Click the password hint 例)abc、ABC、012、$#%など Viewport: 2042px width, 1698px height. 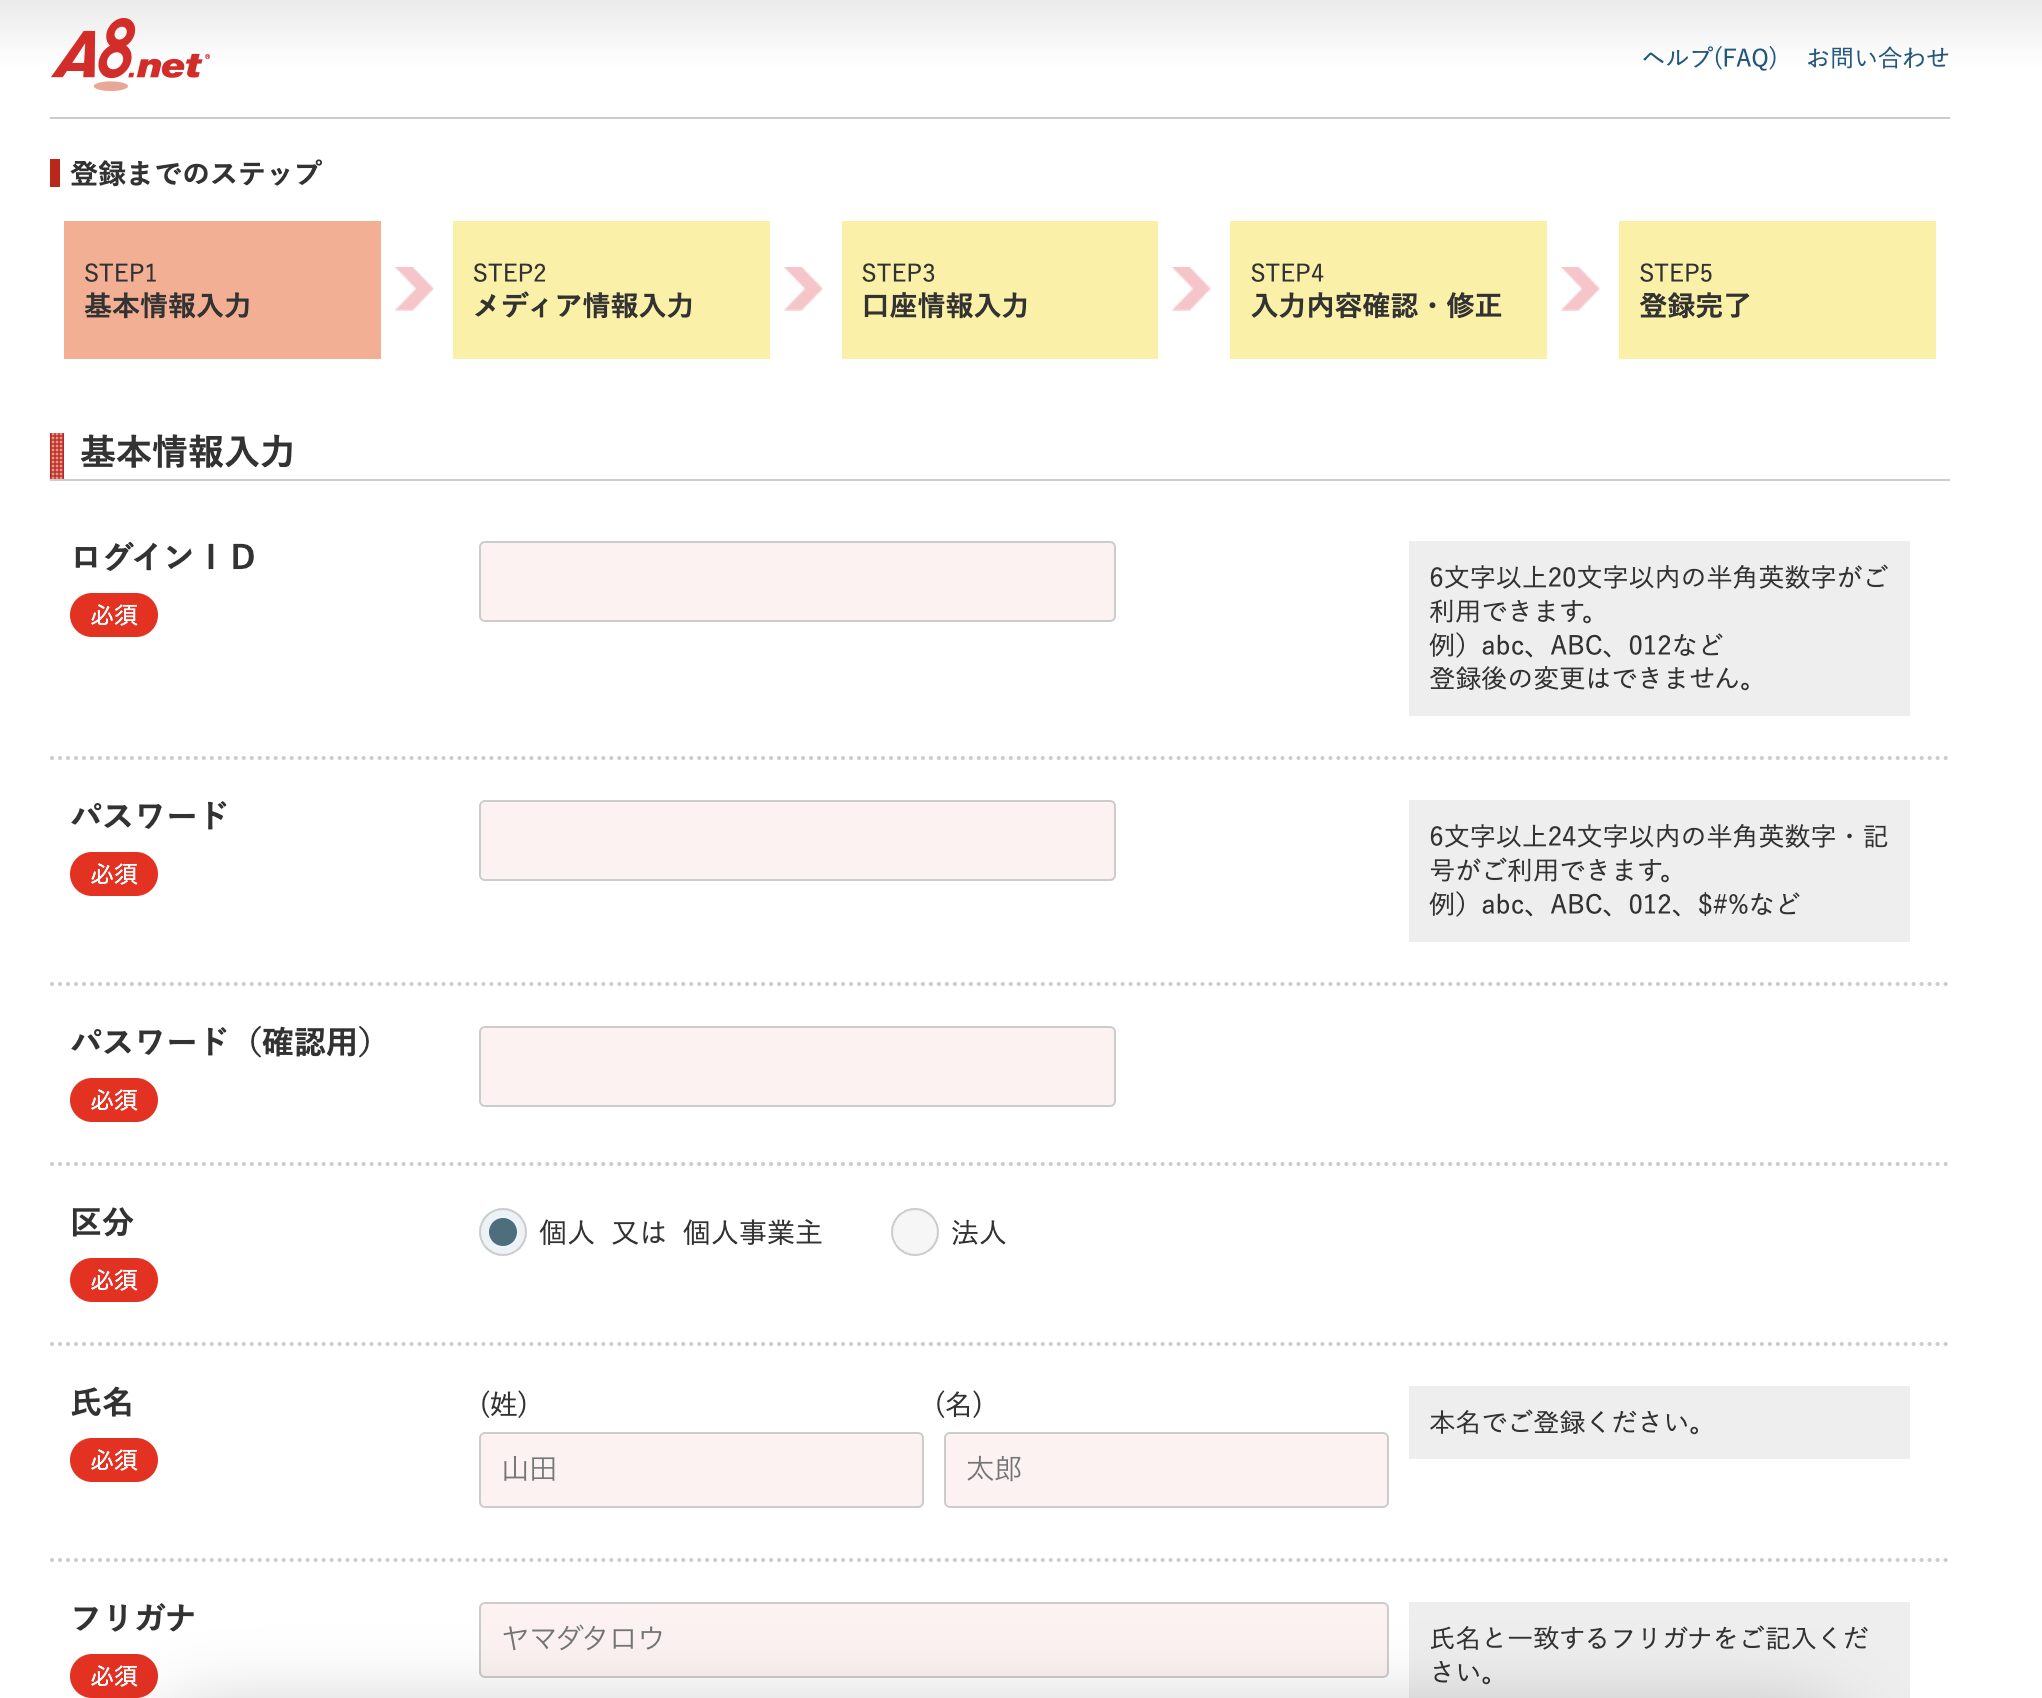[1614, 905]
